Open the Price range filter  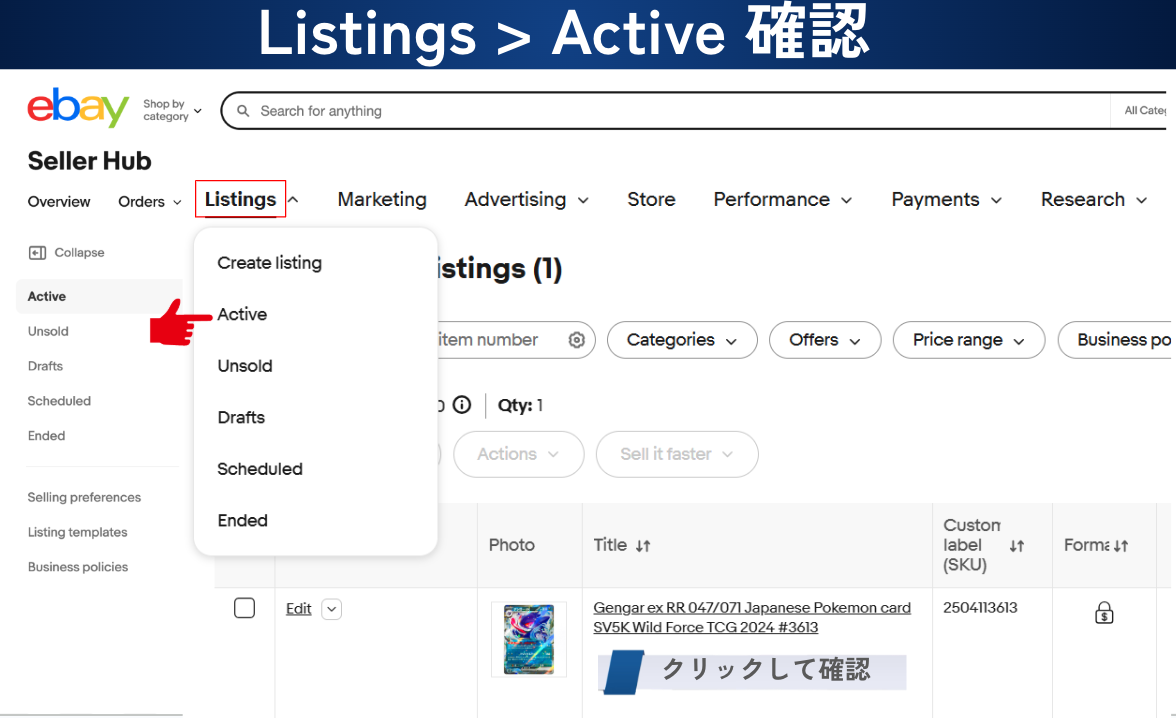pyautogui.click(x=969, y=340)
